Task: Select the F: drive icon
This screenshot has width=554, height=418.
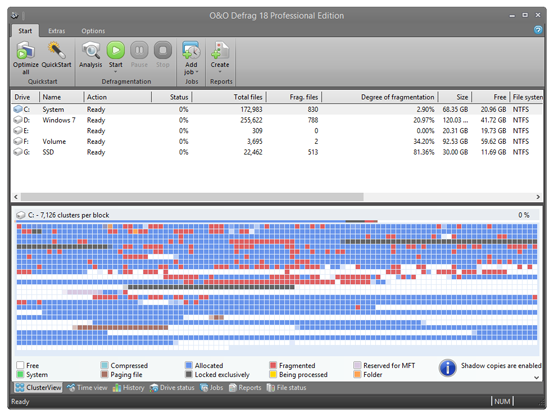Action: (18, 141)
